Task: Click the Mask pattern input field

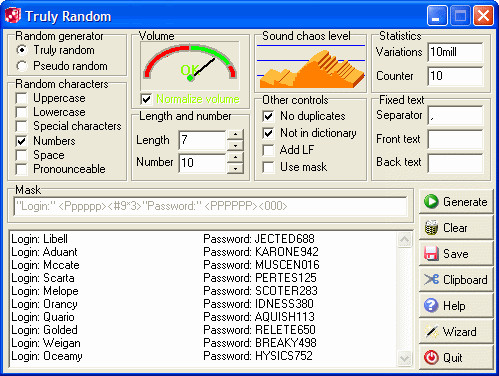Action: (x=210, y=206)
